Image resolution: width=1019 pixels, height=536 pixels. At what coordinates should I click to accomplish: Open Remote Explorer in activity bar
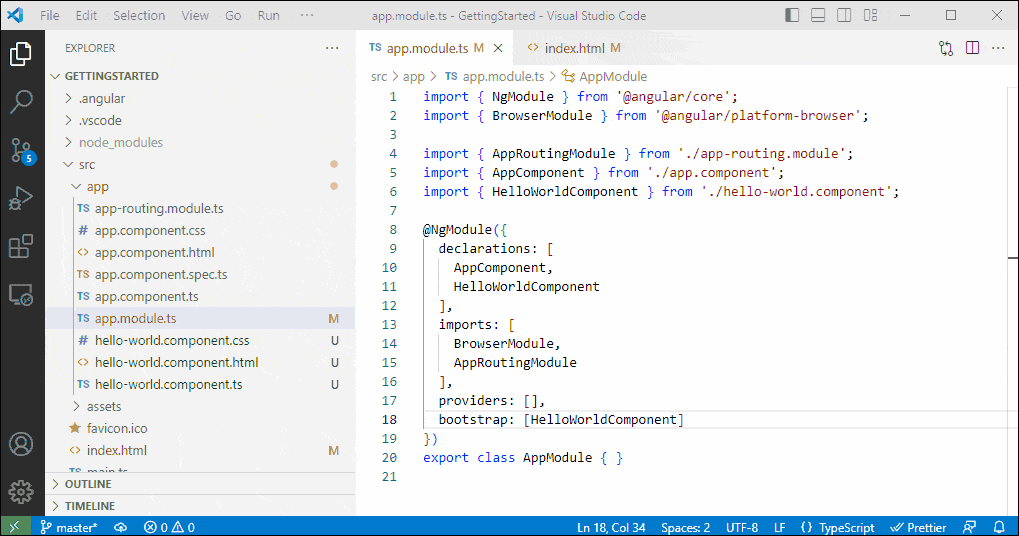pos(21,294)
